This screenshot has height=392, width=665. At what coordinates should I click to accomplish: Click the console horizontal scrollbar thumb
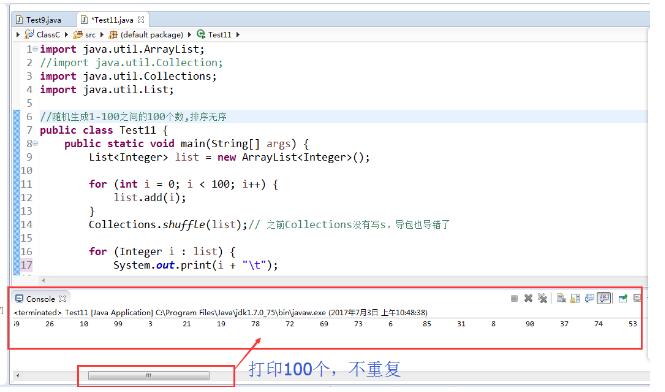(148, 375)
